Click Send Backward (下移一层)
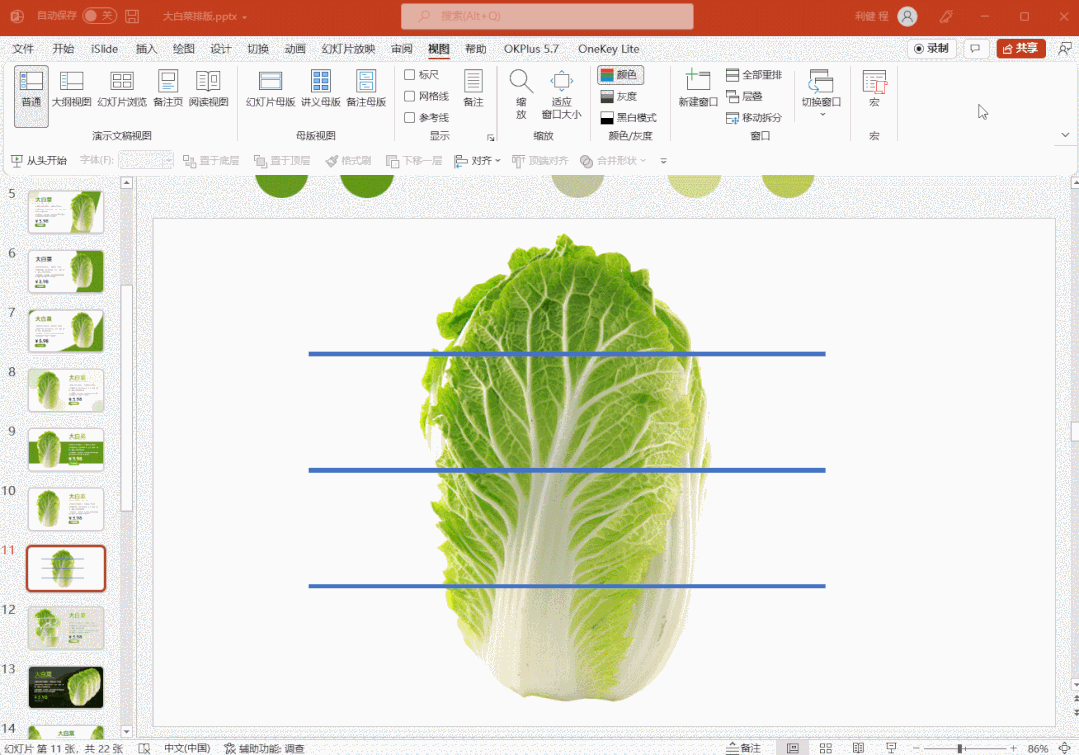The image size is (1079, 755). [x=414, y=160]
